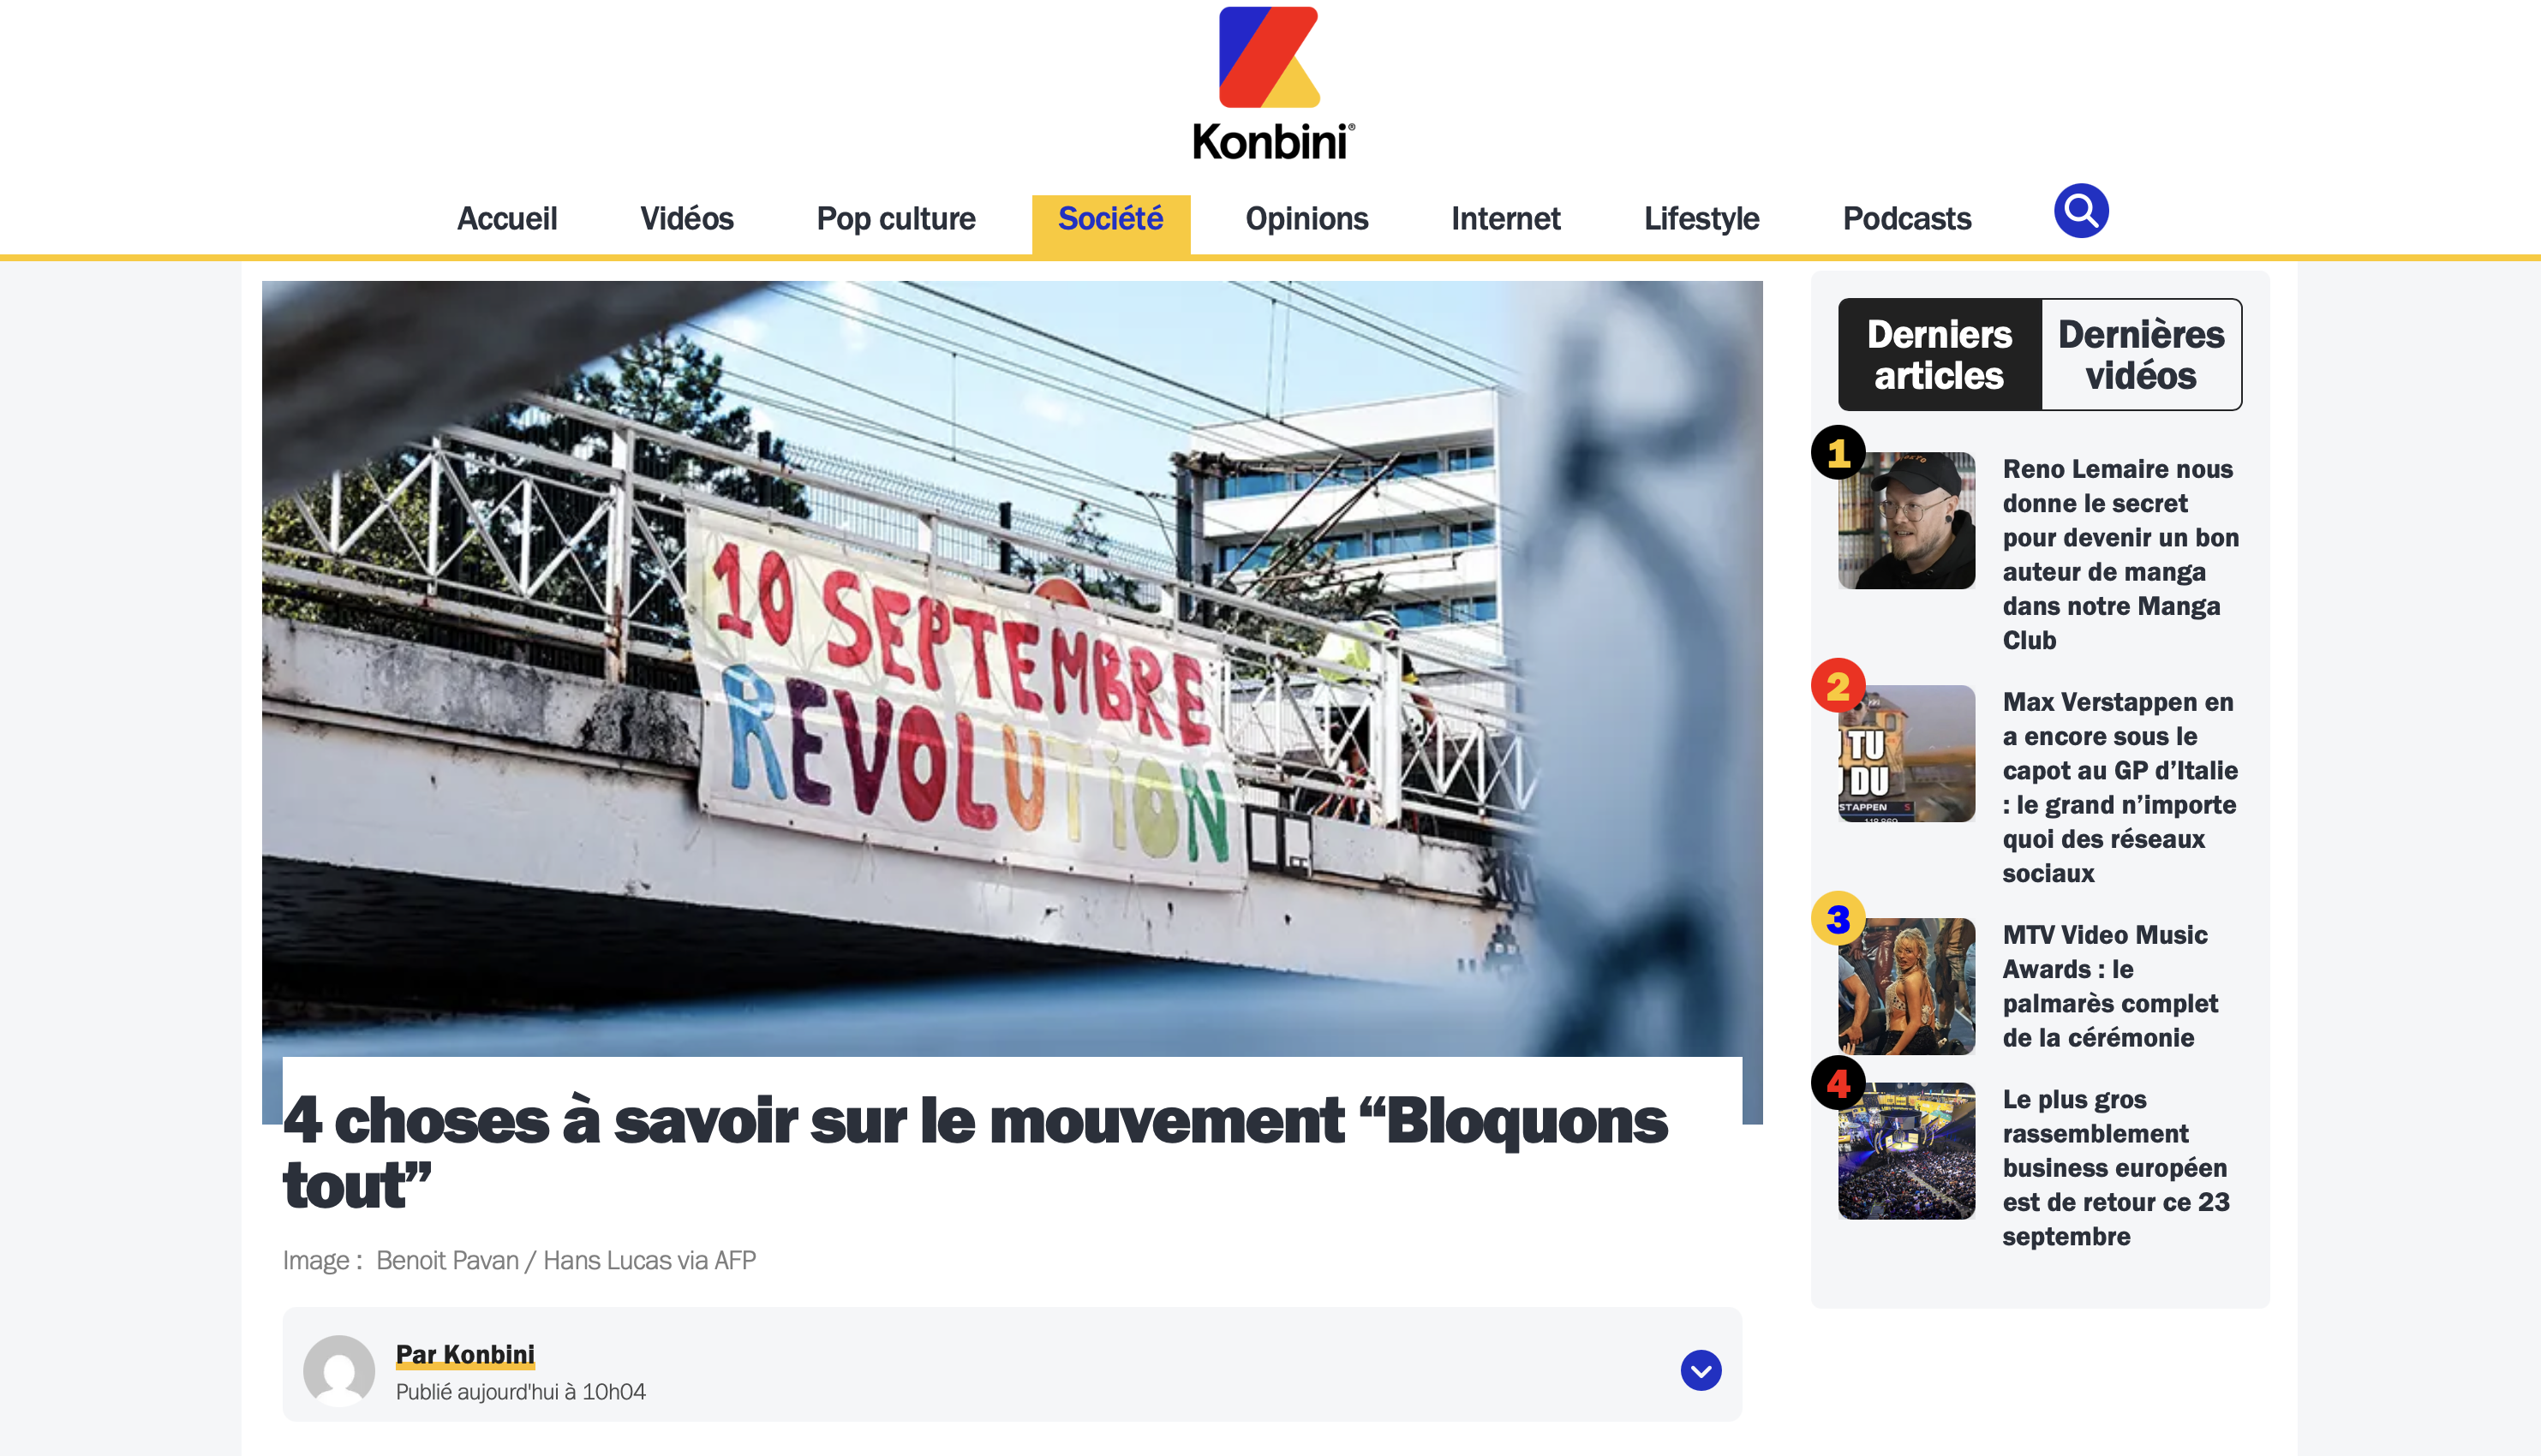Click the Konbini logo at top
Screen dimensions: 2541x1456
[x=1271, y=83]
